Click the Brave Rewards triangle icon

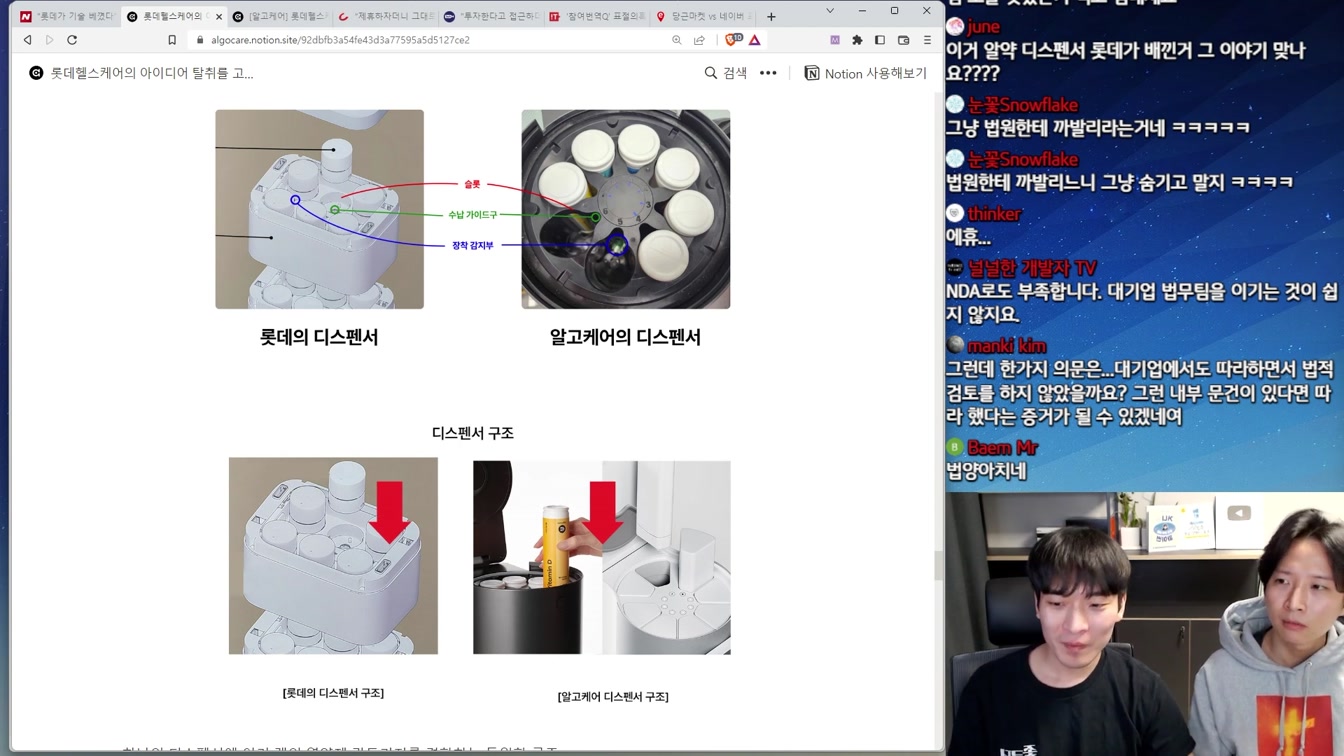755,40
